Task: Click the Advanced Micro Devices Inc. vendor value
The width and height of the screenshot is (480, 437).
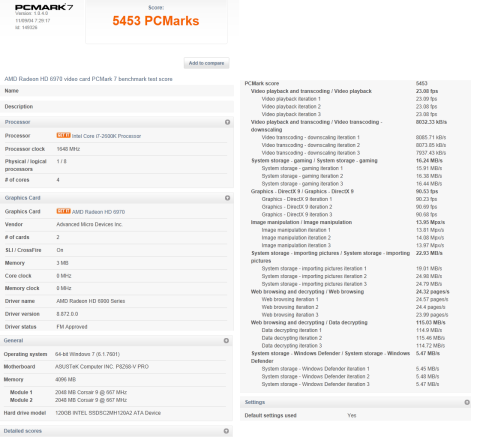Action: point(89,224)
